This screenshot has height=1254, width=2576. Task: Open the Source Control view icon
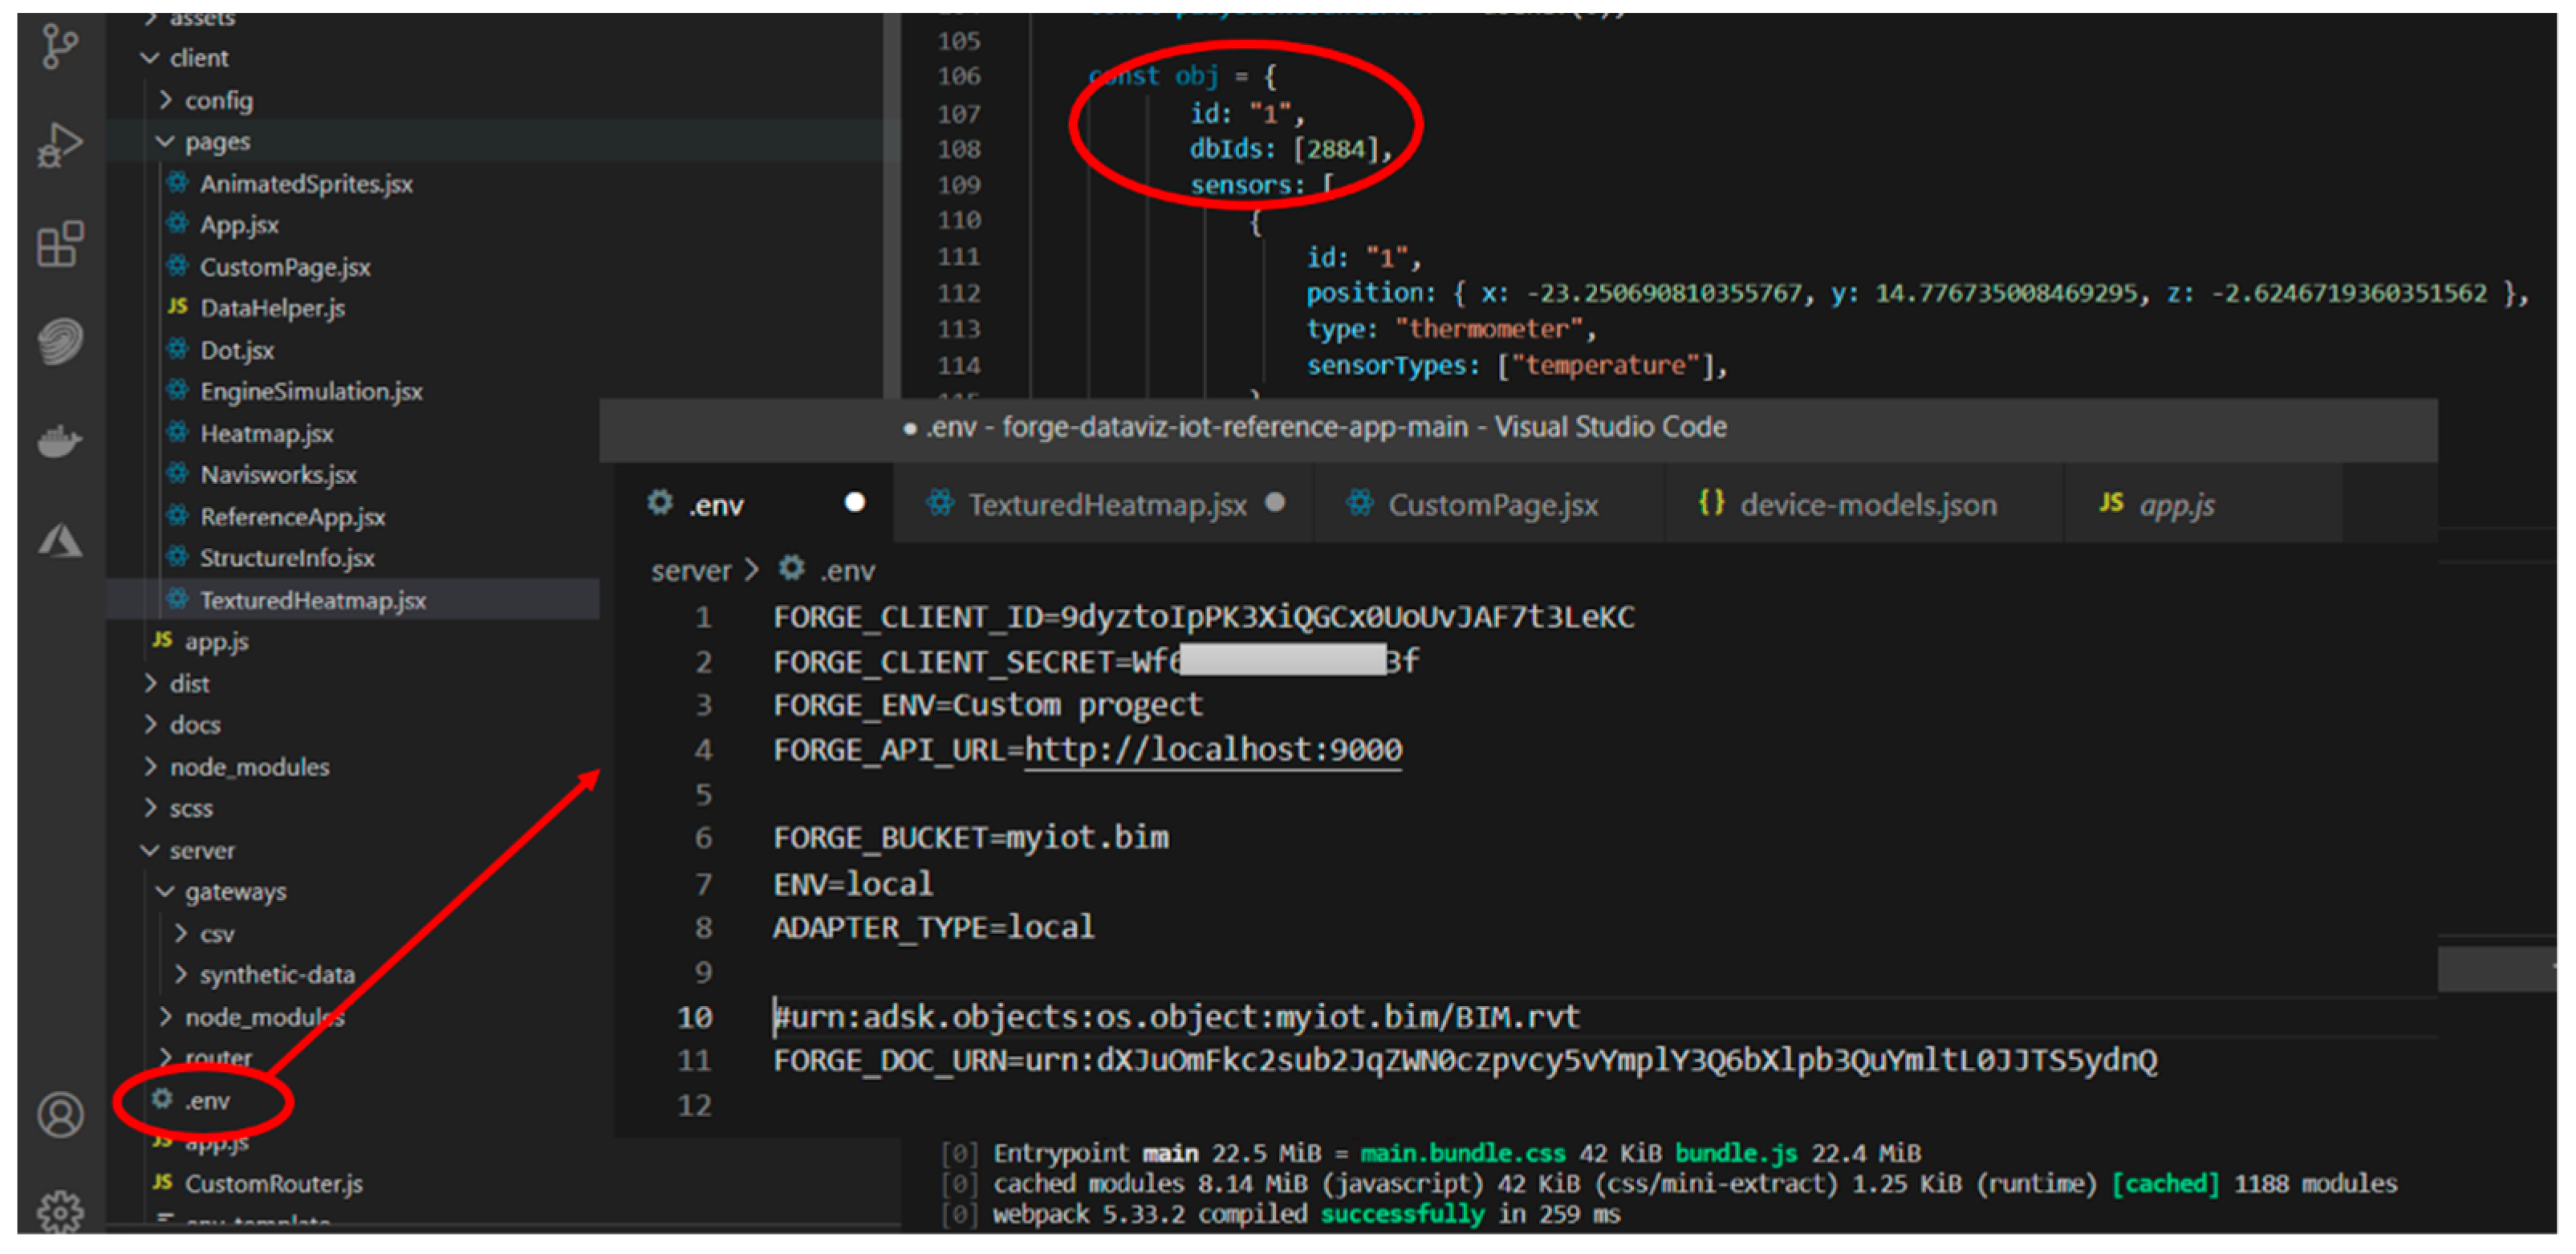click(60, 46)
